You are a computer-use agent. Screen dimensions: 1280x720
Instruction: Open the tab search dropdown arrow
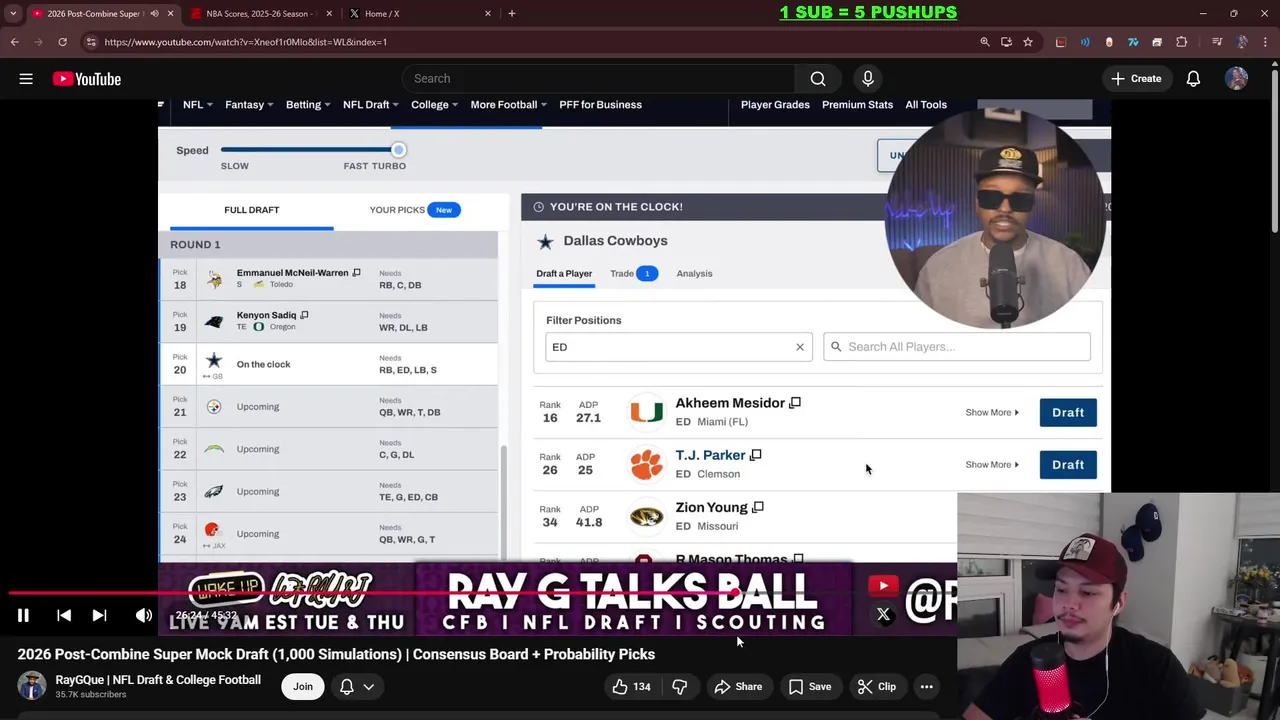coord(13,14)
